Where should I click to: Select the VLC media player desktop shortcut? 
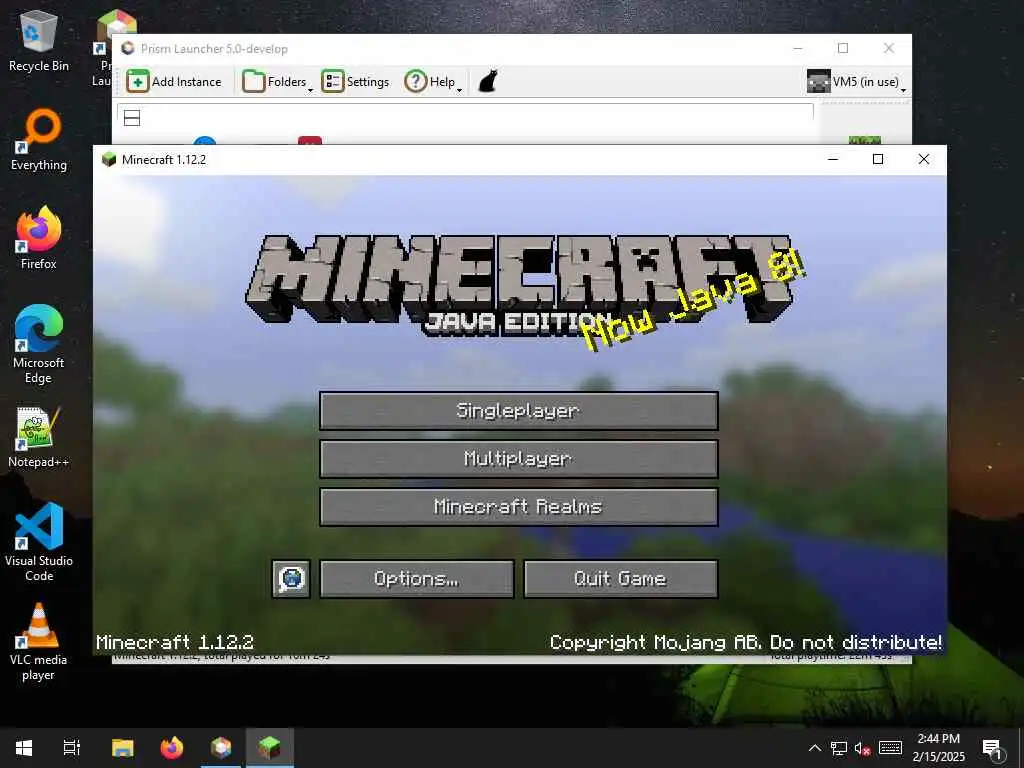point(39,642)
